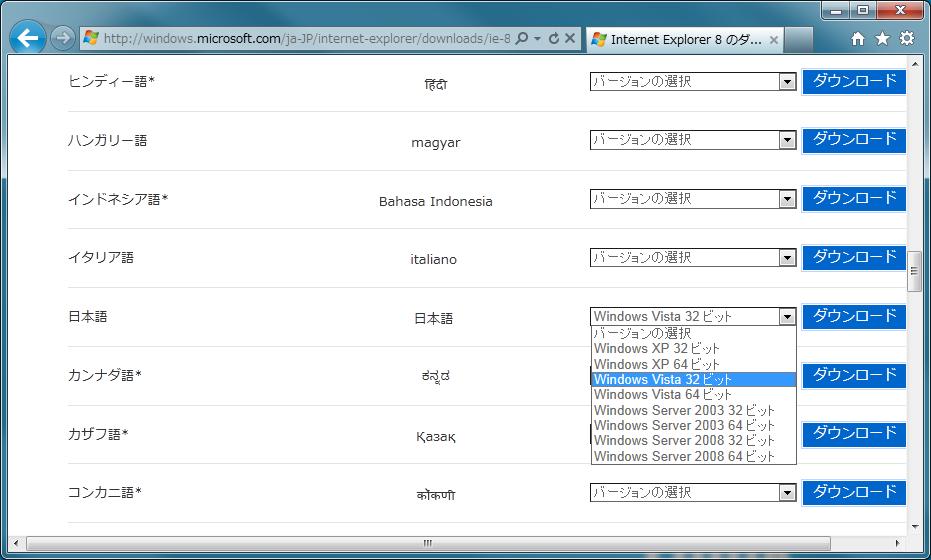This screenshot has width=931, height=560.
Task: Click the vertical scrollbar up arrow
Action: click(x=914, y=64)
